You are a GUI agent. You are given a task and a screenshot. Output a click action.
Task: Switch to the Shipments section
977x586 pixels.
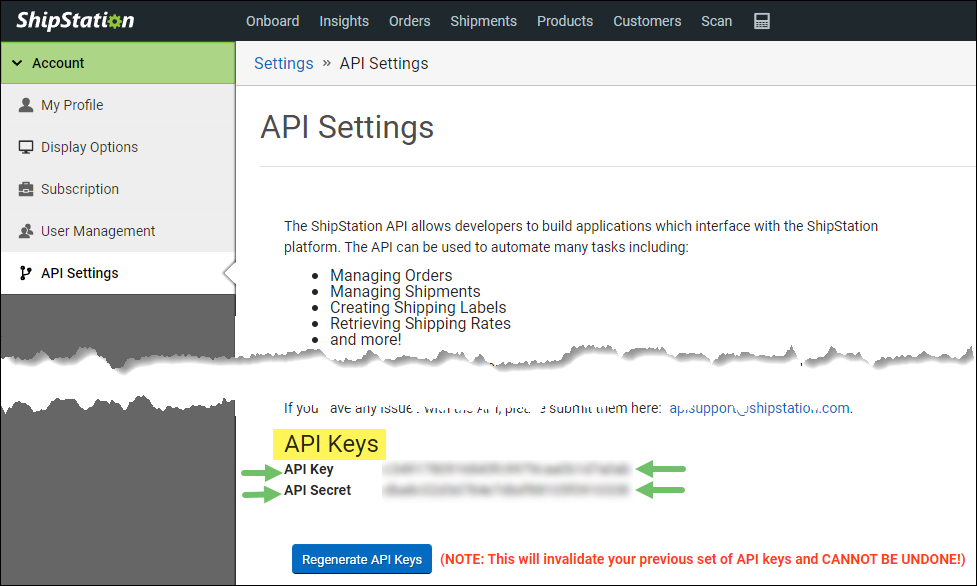click(x=483, y=21)
